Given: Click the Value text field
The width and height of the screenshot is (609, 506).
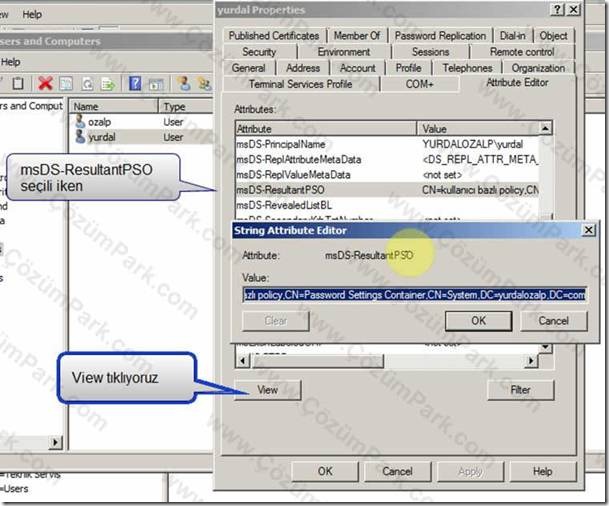Looking at the screenshot, I should pos(414,295).
